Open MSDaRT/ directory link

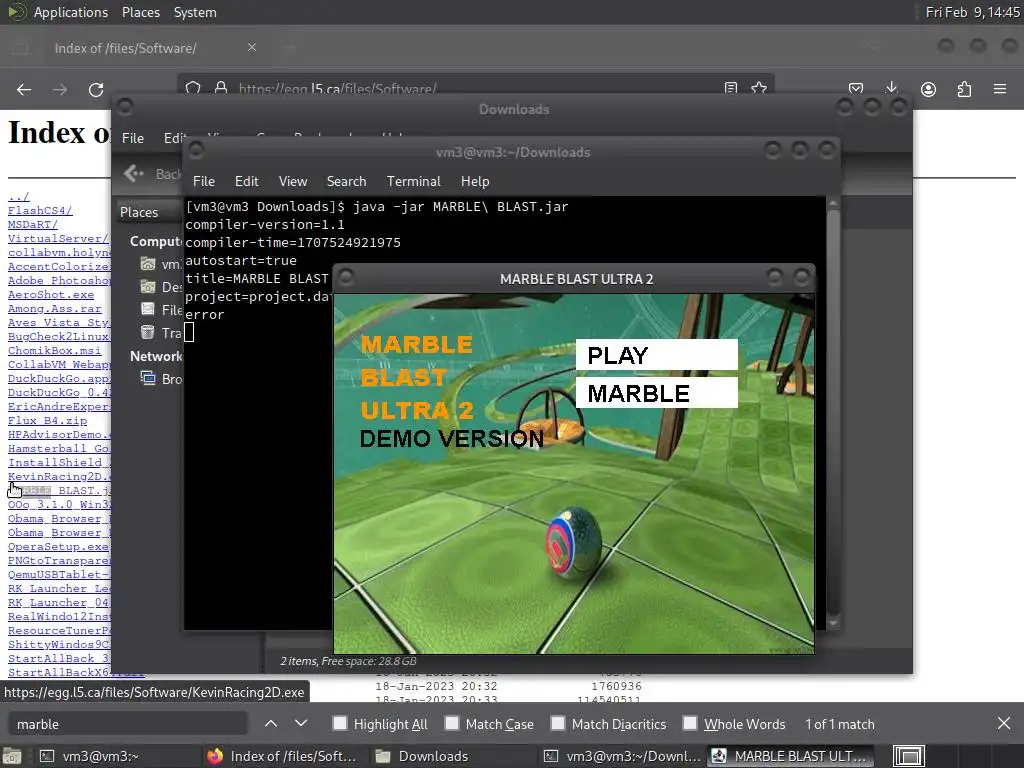pyautogui.click(x=33, y=225)
